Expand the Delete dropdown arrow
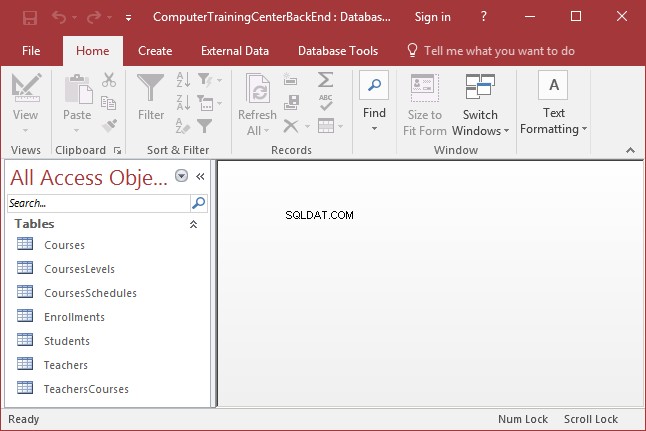Image resolution: width=646 pixels, height=431 pixels. pyautogui.click(x=307, y=126)
